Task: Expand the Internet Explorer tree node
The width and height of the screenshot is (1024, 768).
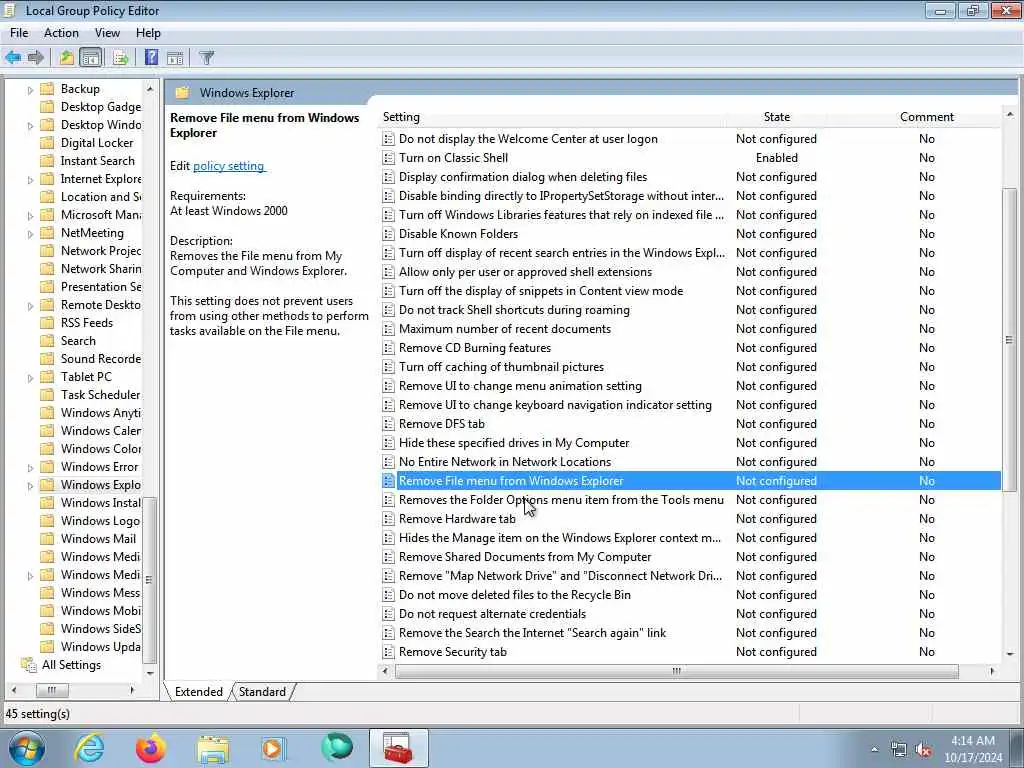Action: coord(30,180)
